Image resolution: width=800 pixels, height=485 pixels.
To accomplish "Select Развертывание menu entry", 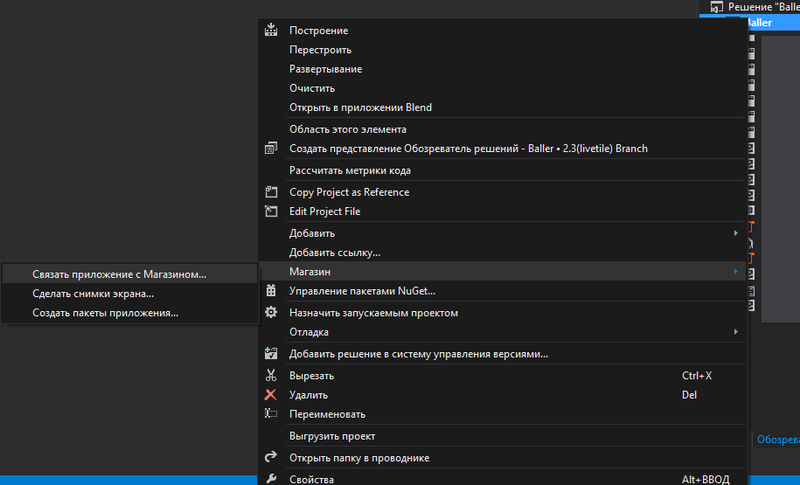I will click(503, 69).
